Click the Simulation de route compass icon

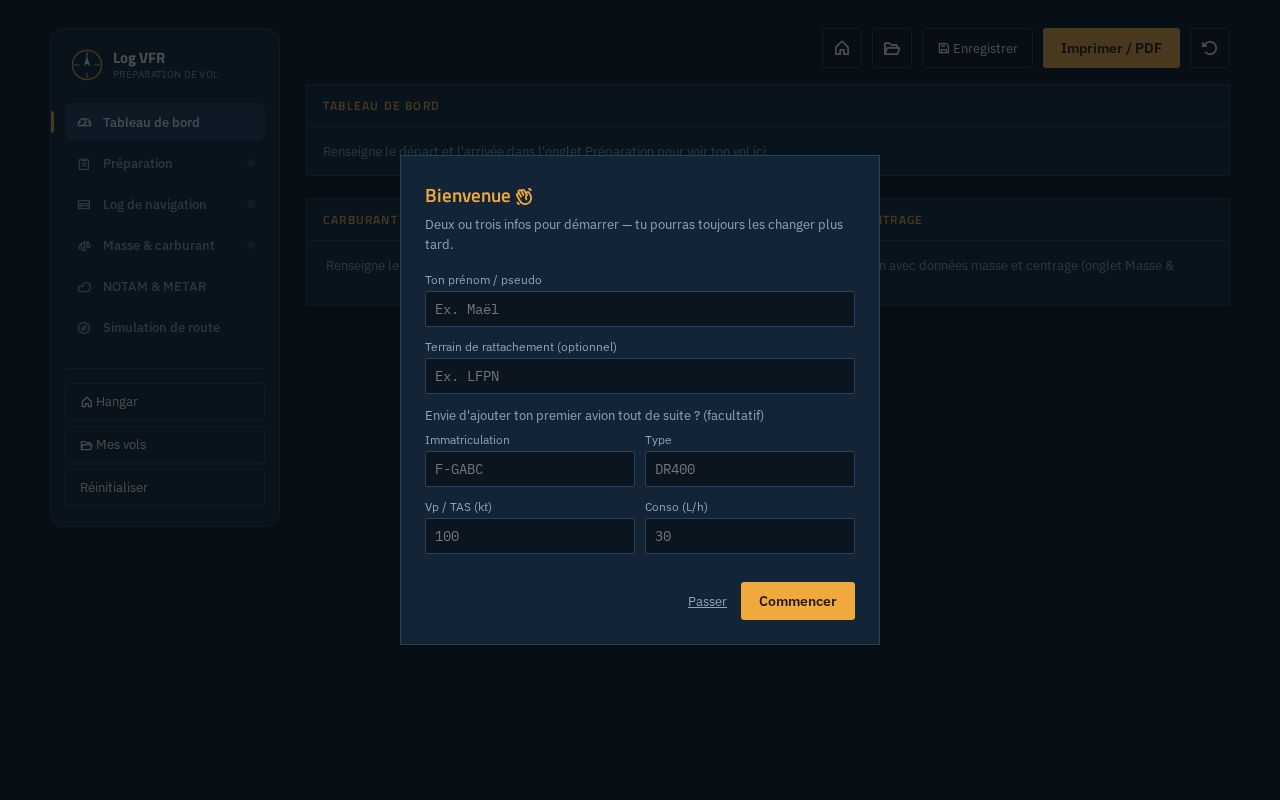pyautogui.click(x=84, y=327)
